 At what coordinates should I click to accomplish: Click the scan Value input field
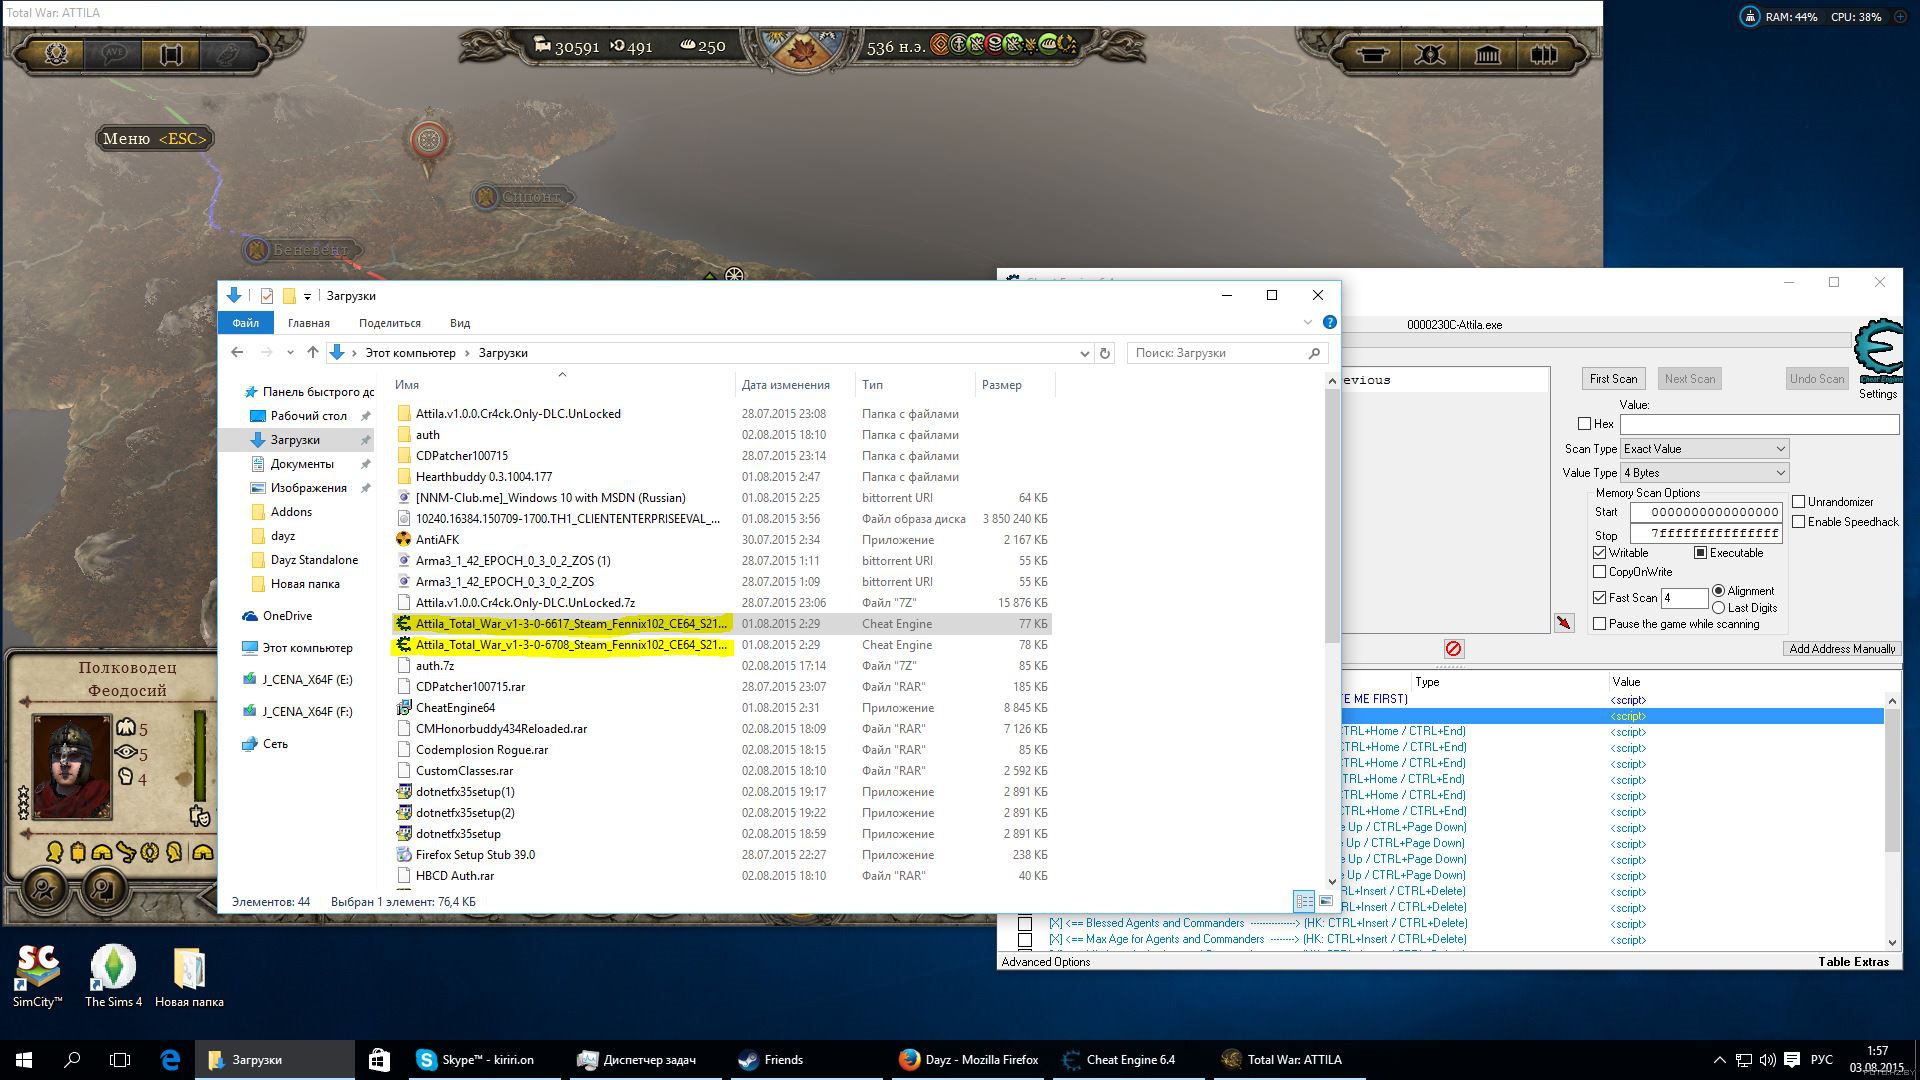click(1759, 424)
